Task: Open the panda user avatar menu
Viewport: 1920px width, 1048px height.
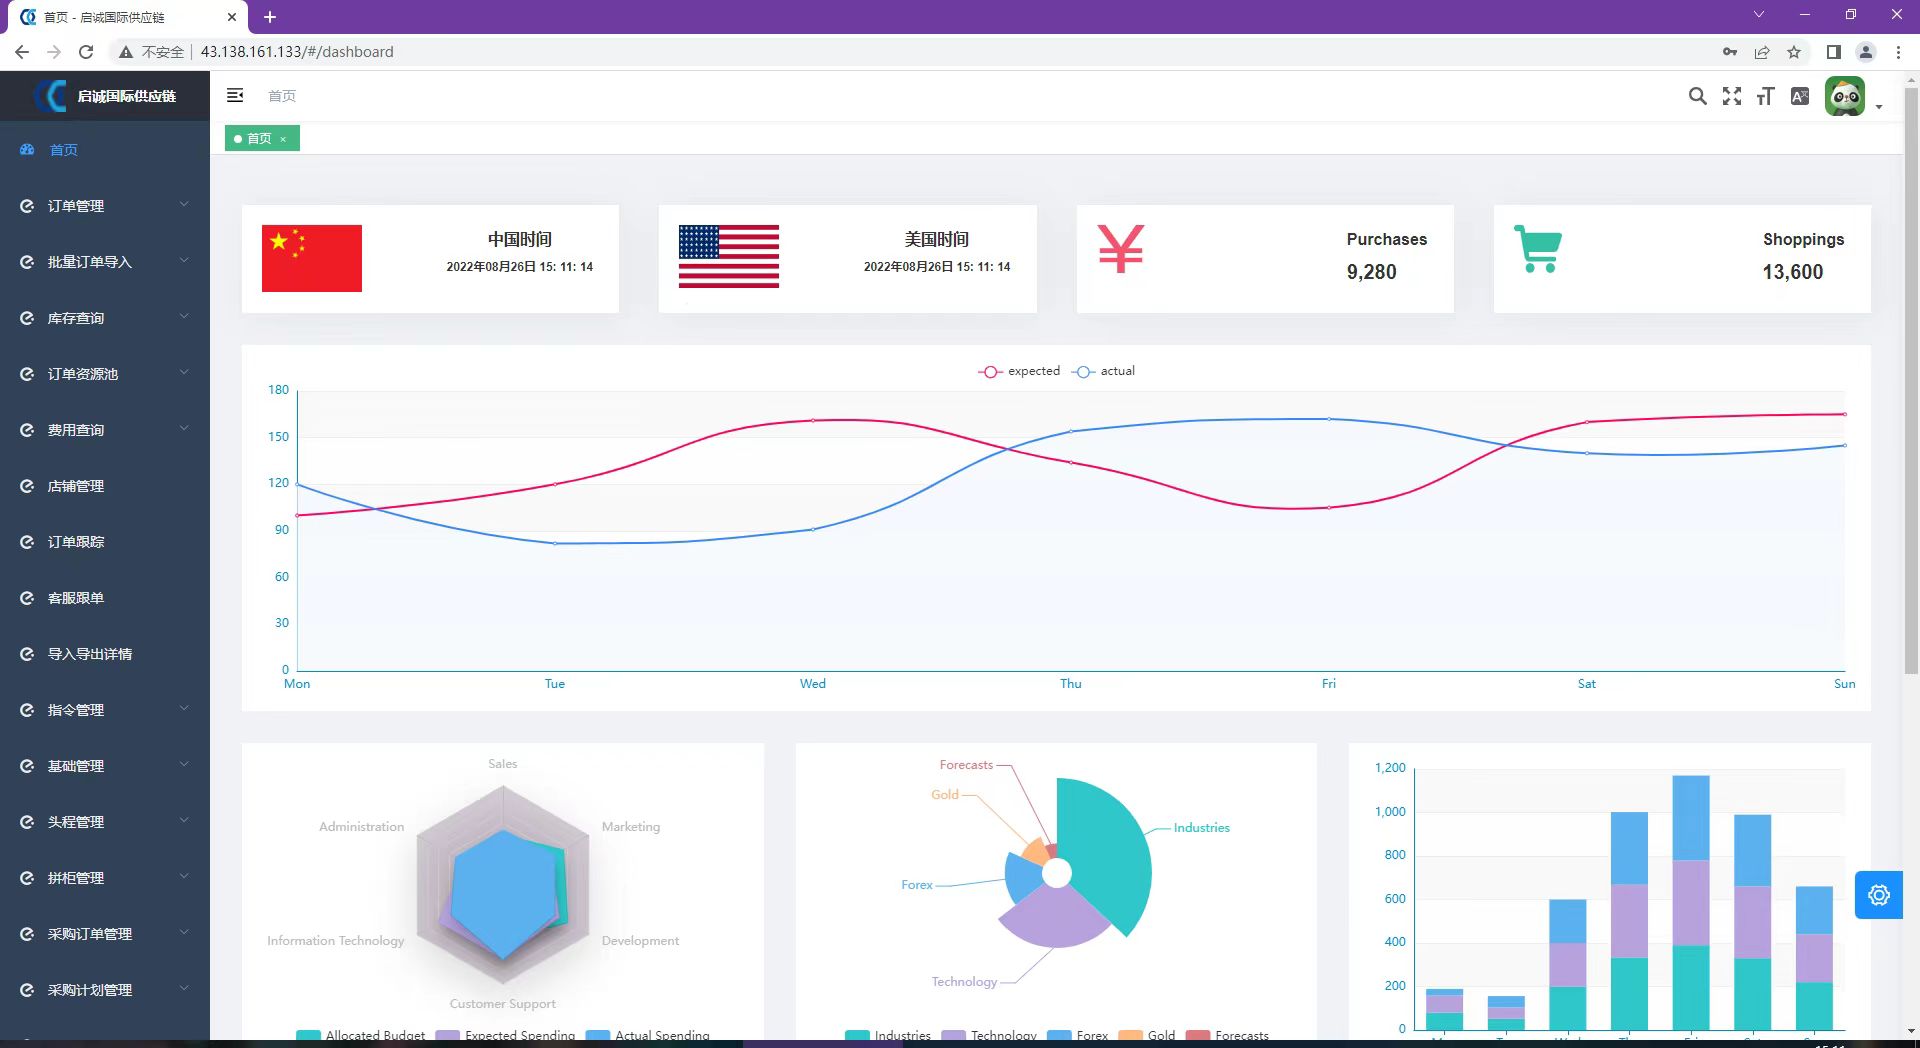Action: pos(1845,96)
